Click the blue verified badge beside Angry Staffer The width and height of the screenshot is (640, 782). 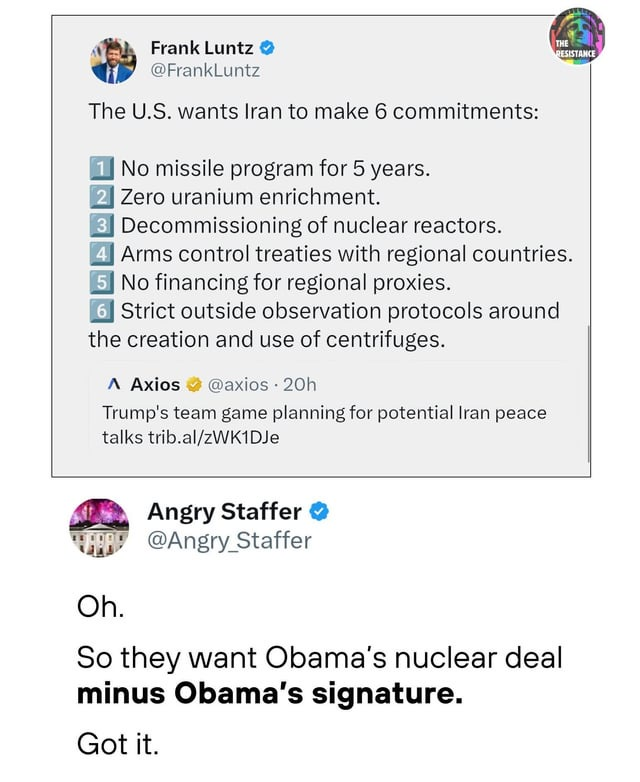coord(319,512)
